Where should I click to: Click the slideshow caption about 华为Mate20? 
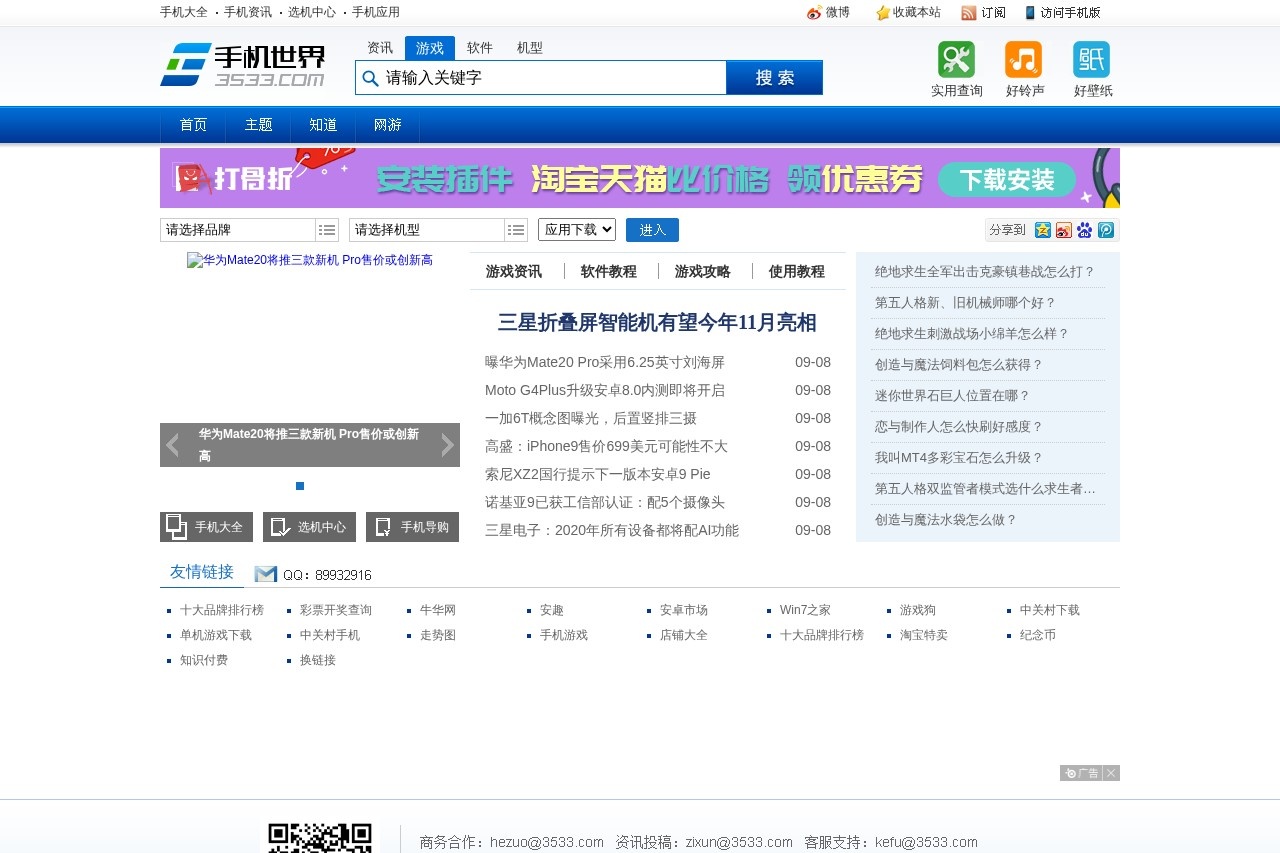[310, 445]
